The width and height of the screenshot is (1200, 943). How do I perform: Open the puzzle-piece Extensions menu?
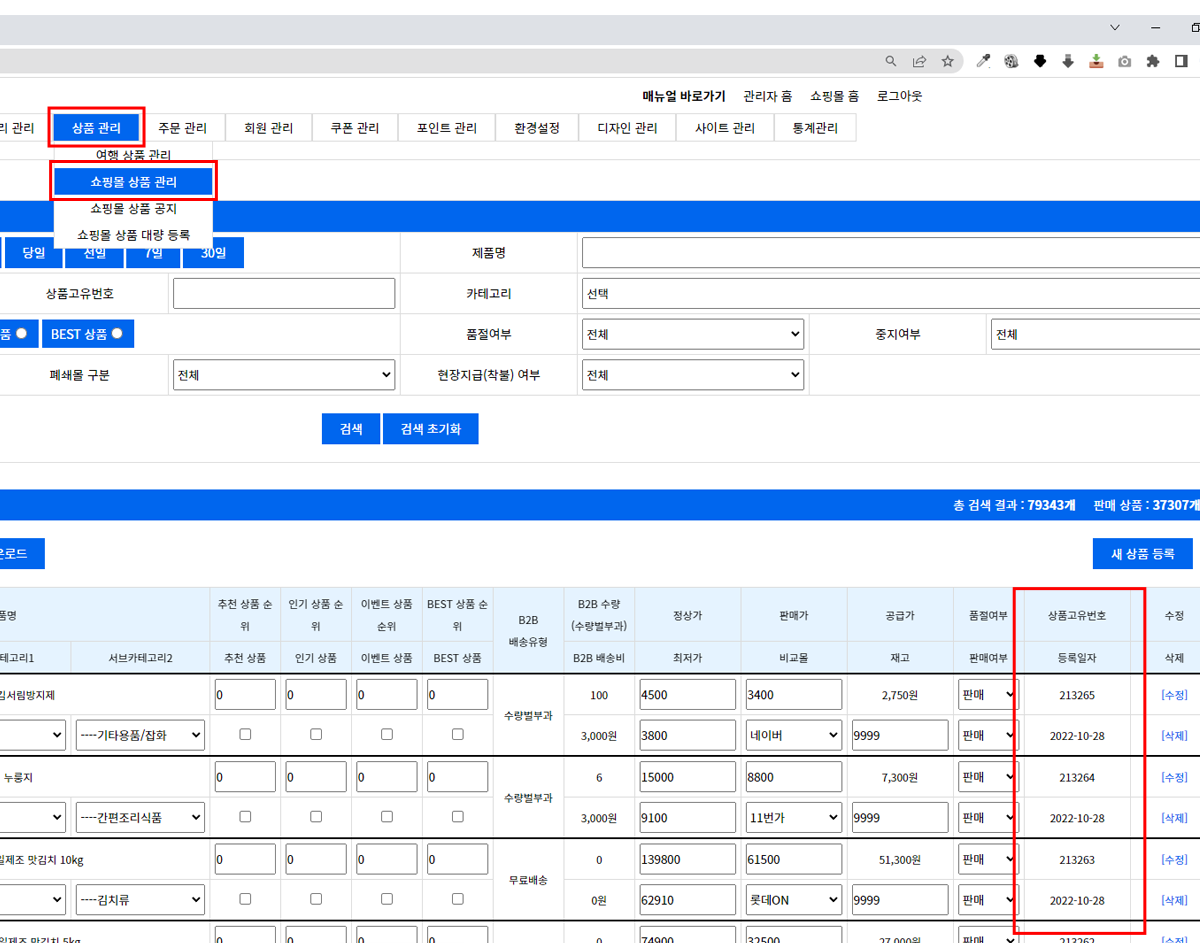click(1153, 61)
